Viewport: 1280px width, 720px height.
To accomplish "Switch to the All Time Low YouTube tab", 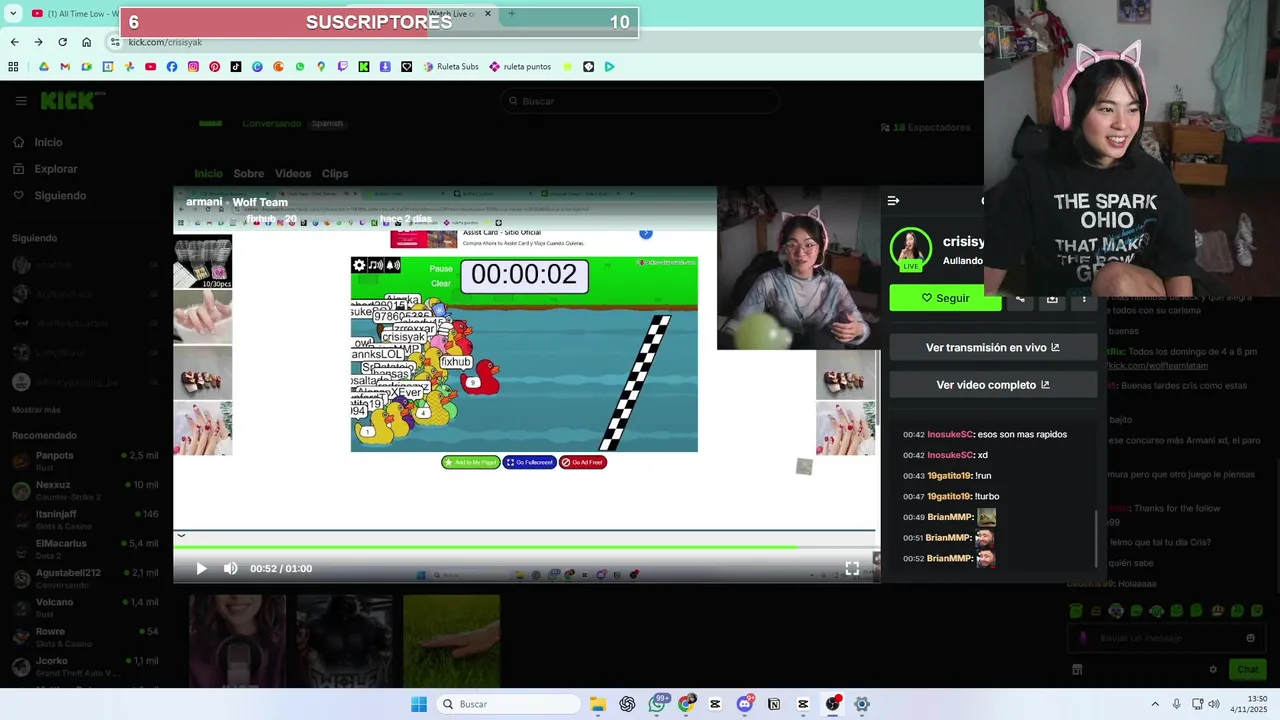I will tap(75, 13).
